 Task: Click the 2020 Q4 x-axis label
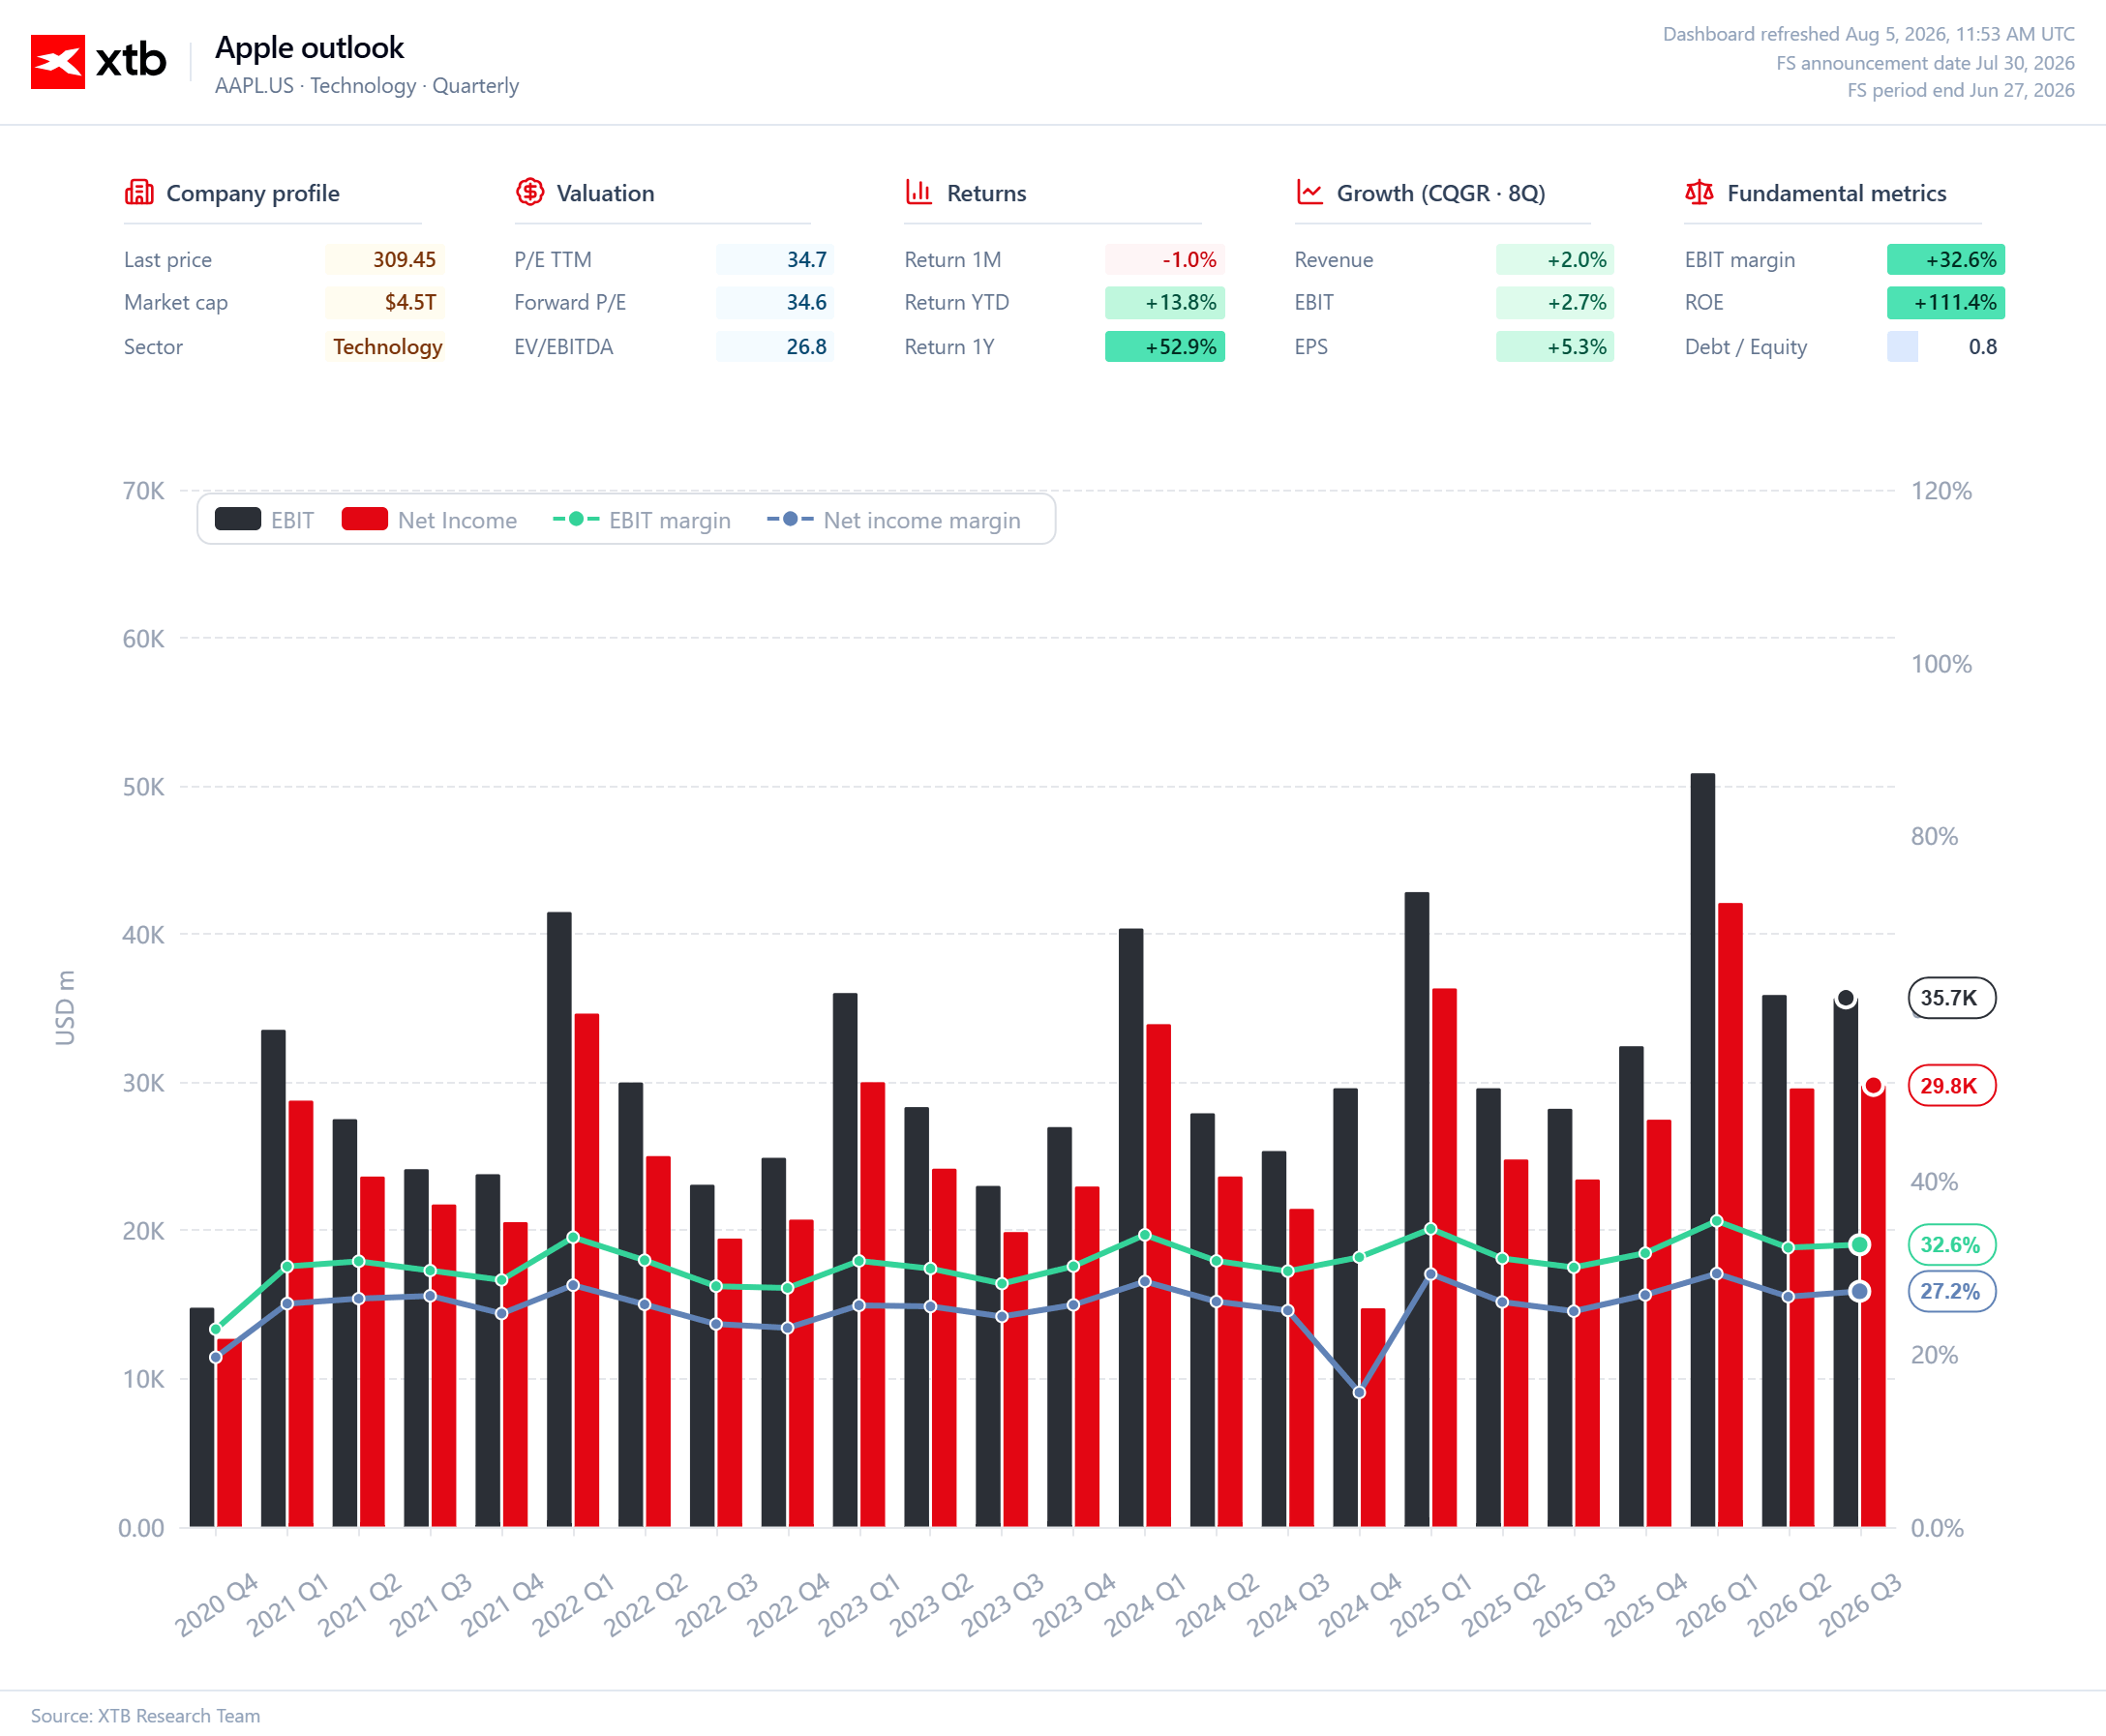tap(216, 1605)
